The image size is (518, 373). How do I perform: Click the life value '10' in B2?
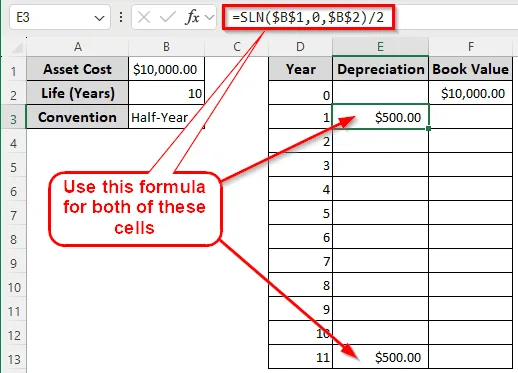coord(166,93)
